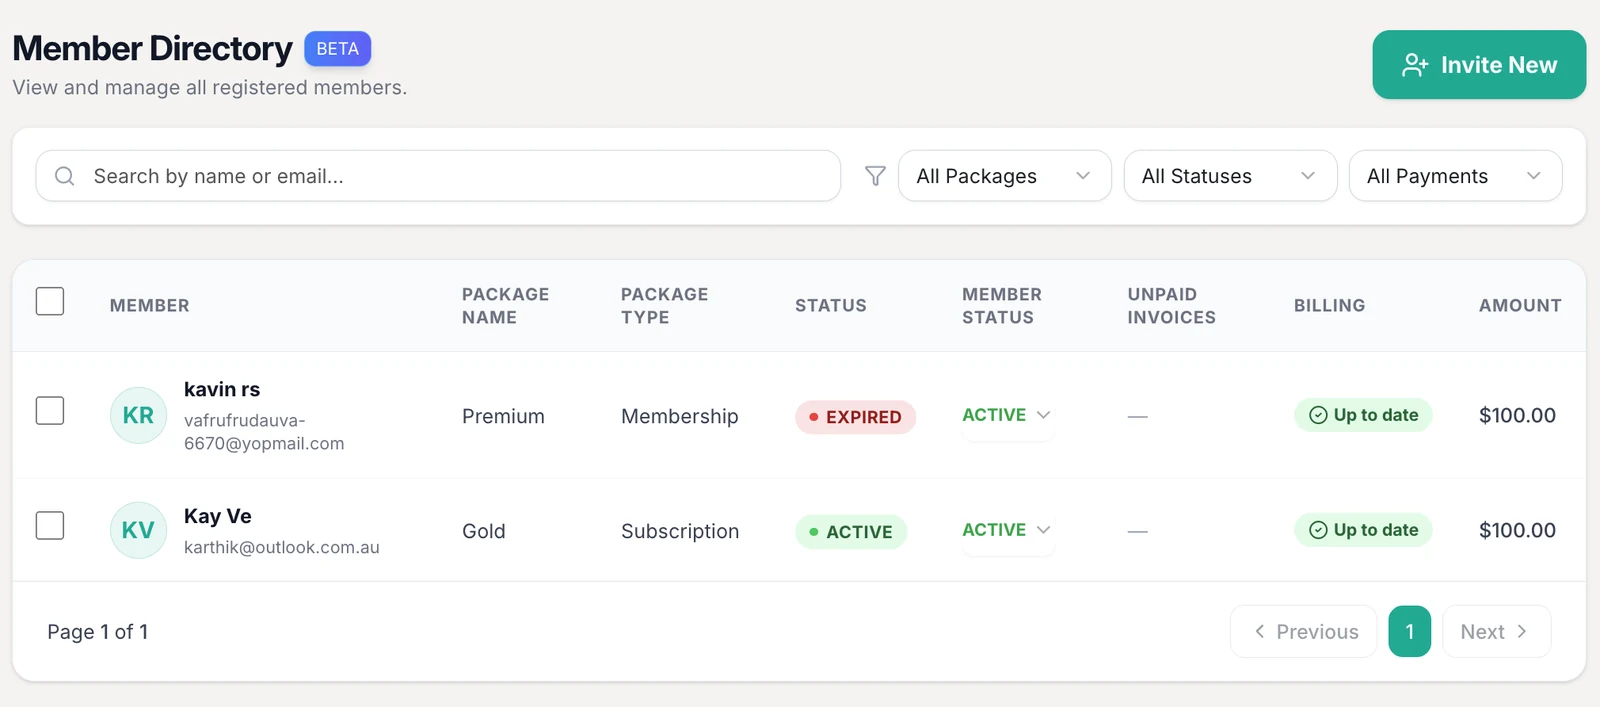Expand member status dropdown for kavin rs
This screenshot has width=1600, height=707.
click(x=1006, y=415)
